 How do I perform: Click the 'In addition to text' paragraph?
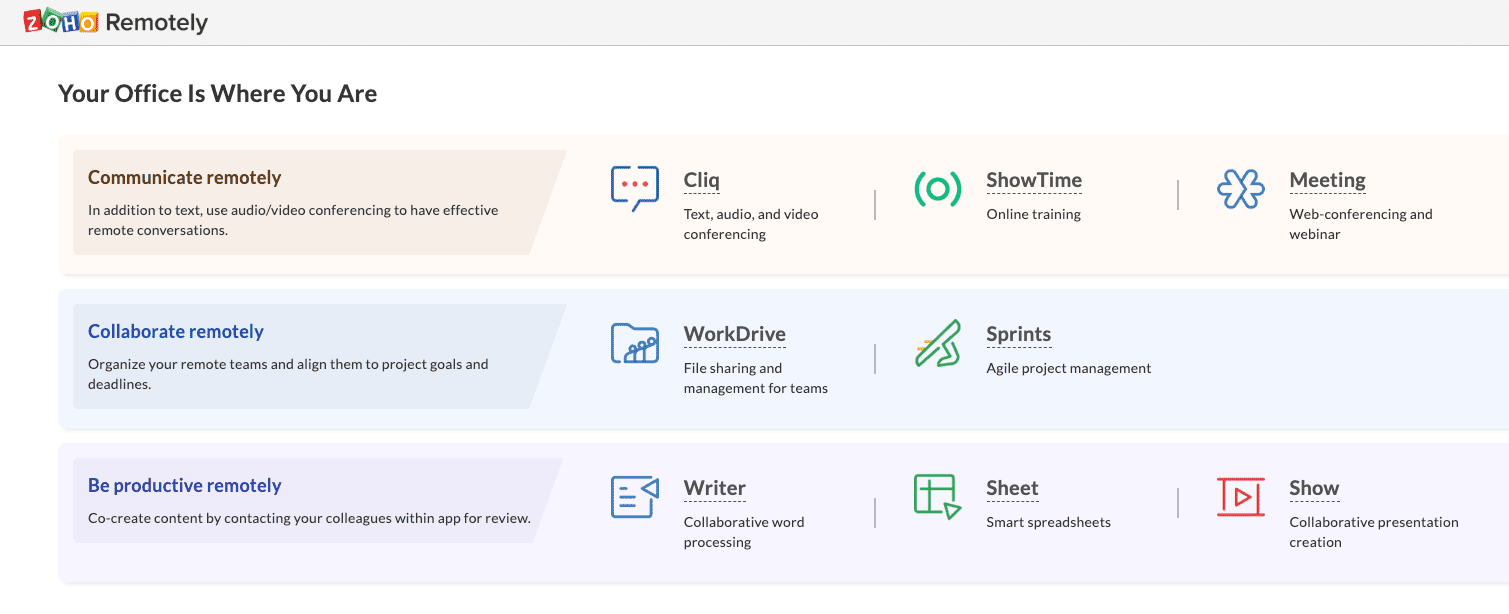[x=293, y=220]
